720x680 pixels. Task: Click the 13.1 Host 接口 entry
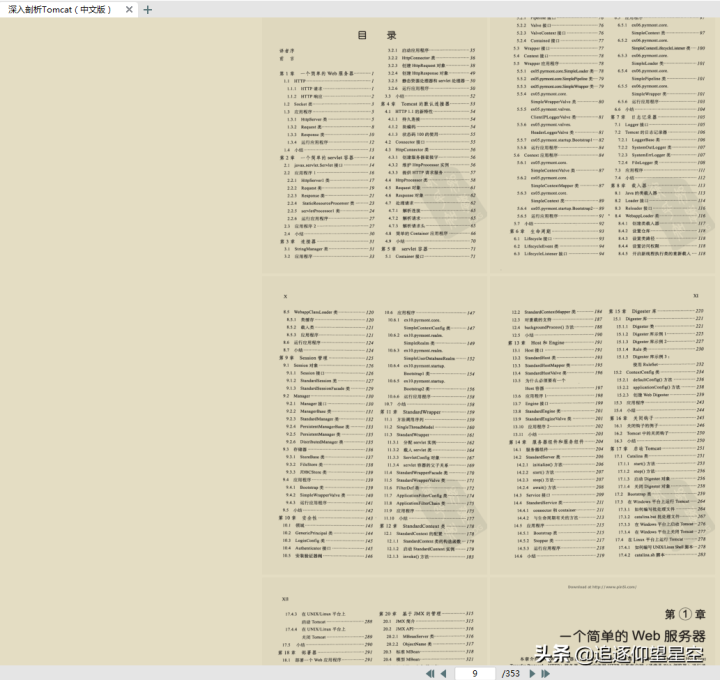point(557,350)
